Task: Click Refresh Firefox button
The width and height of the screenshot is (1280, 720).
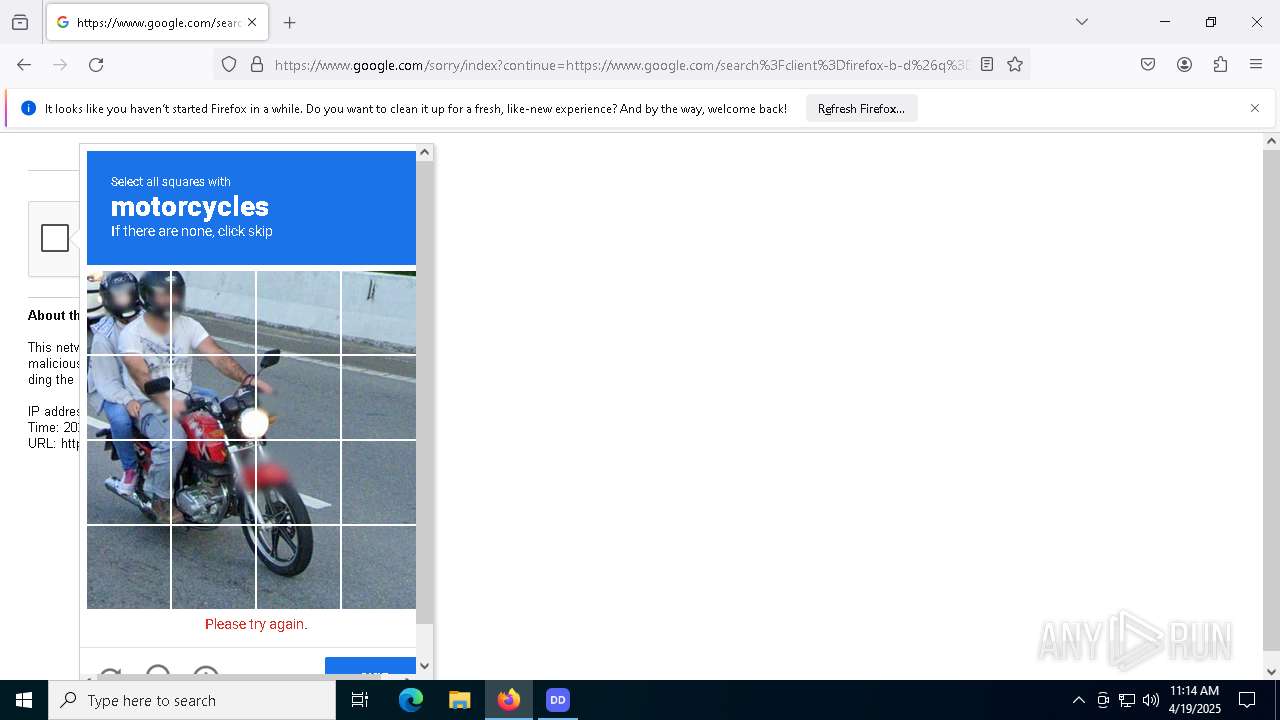Action: coord(861,108)
